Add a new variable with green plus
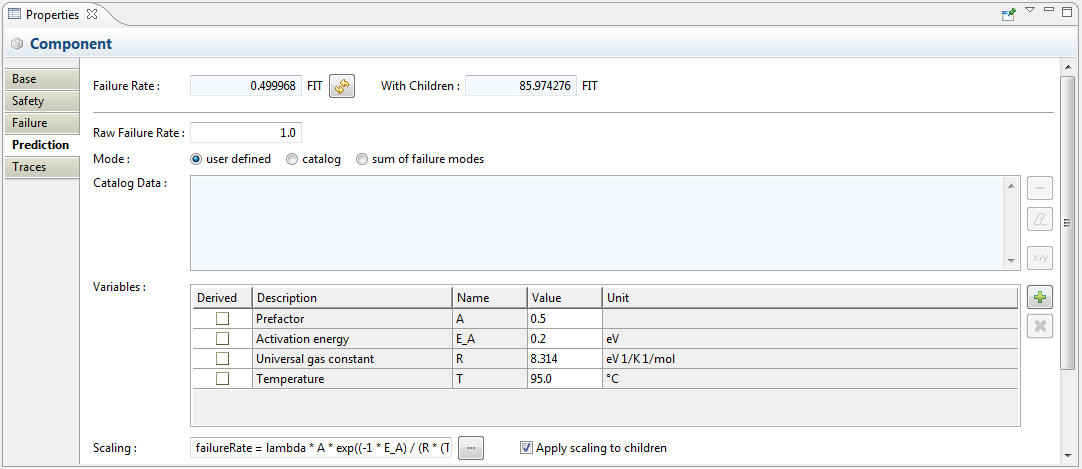 (1040, 297)
